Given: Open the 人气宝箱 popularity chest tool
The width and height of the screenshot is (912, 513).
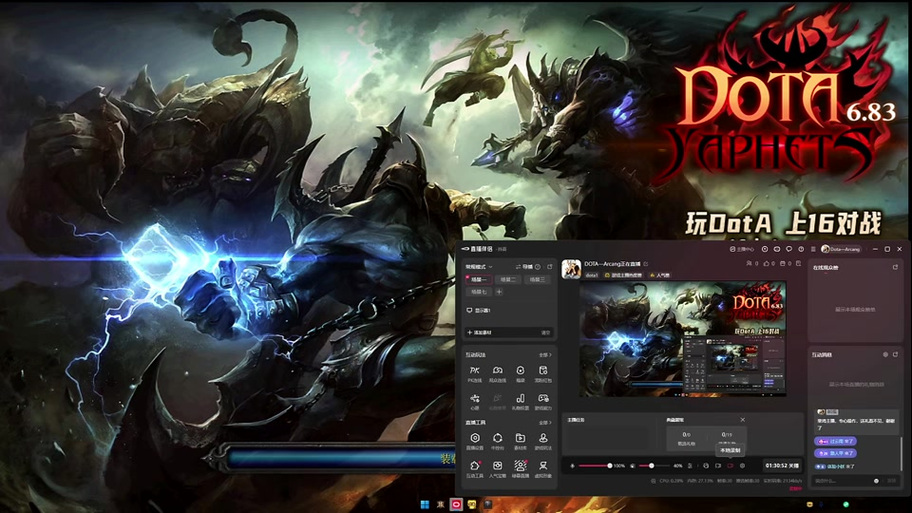Looking at the screenshot, I should [x=497, y=469].
